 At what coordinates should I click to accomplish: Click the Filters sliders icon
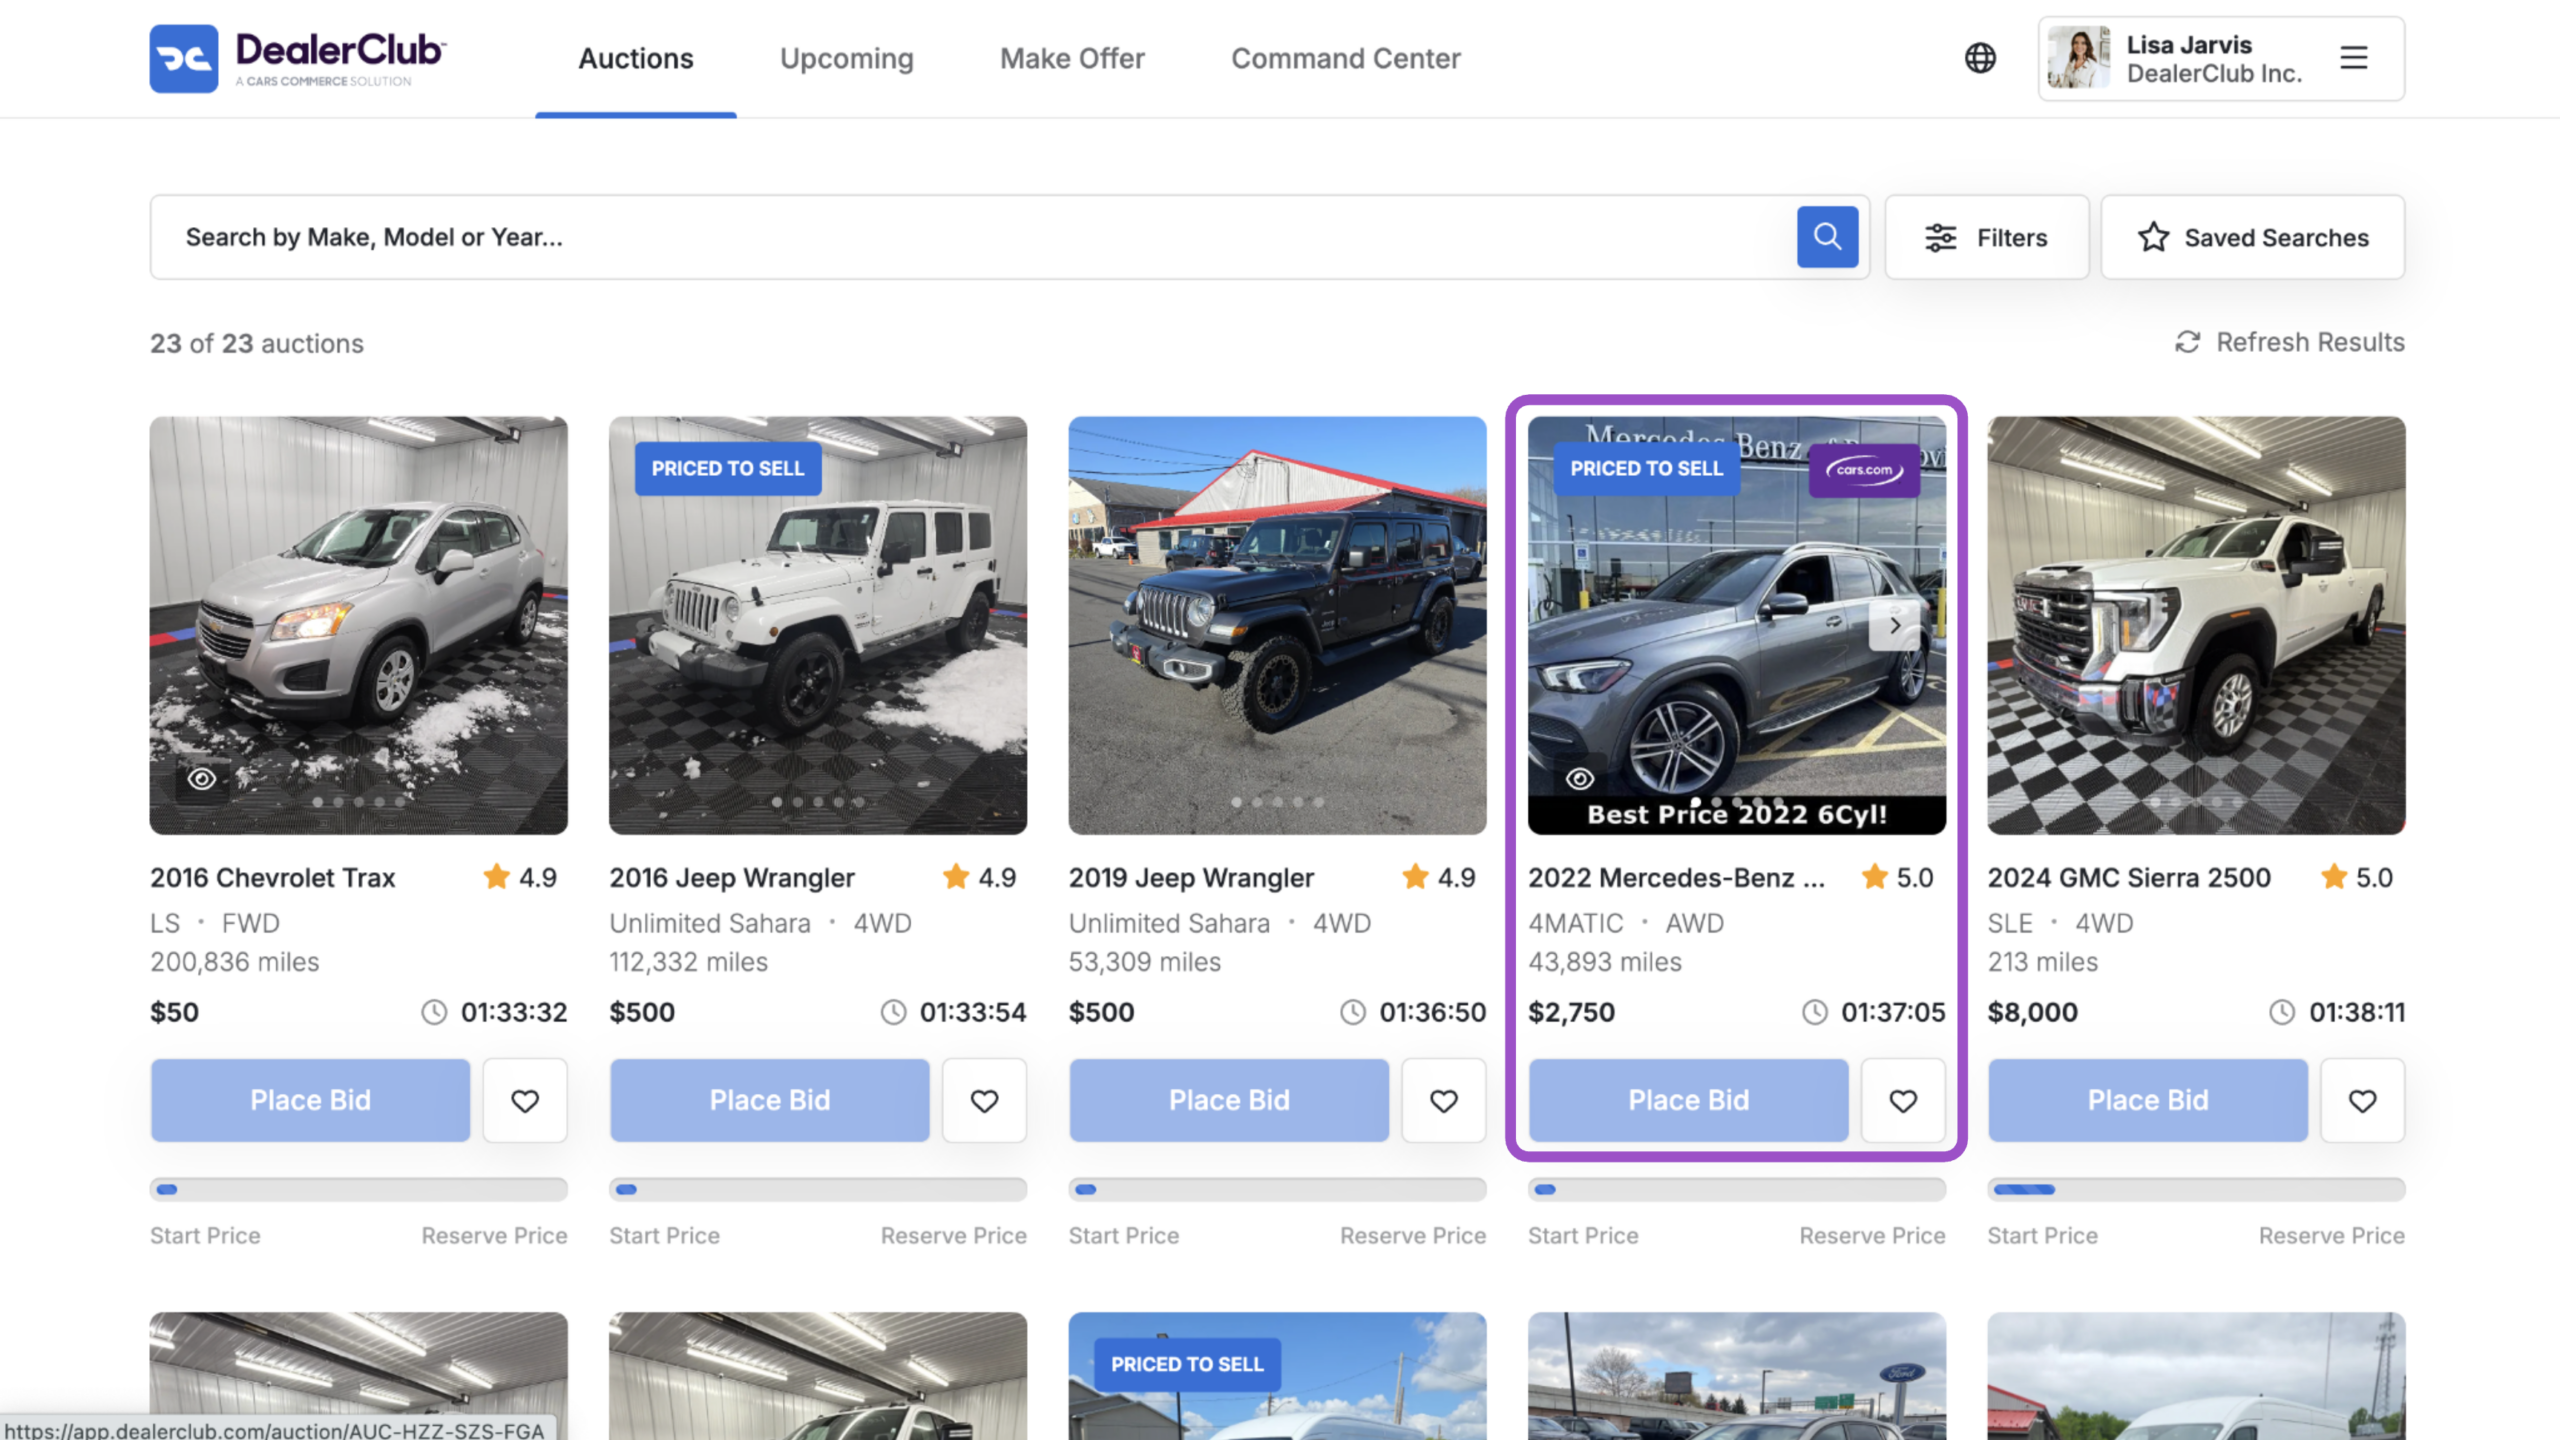point(1940,238)
